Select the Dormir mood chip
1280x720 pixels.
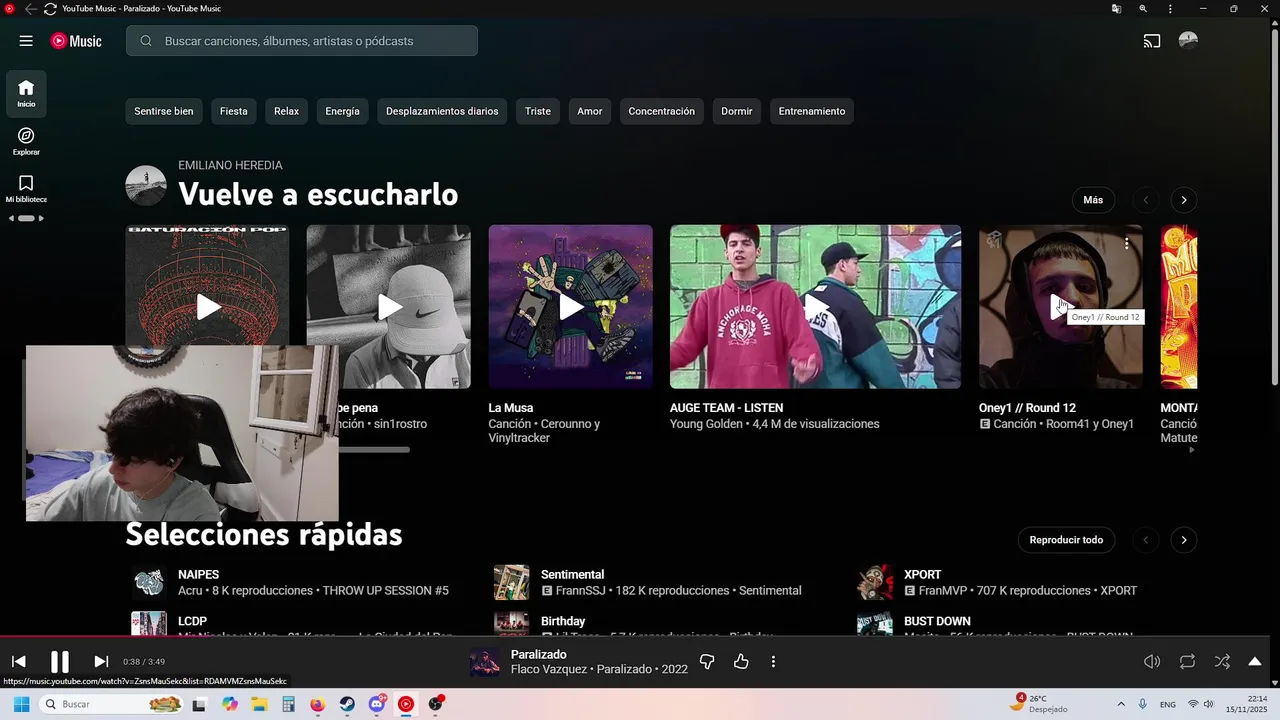pyautogui.click(x=737, y=111)
